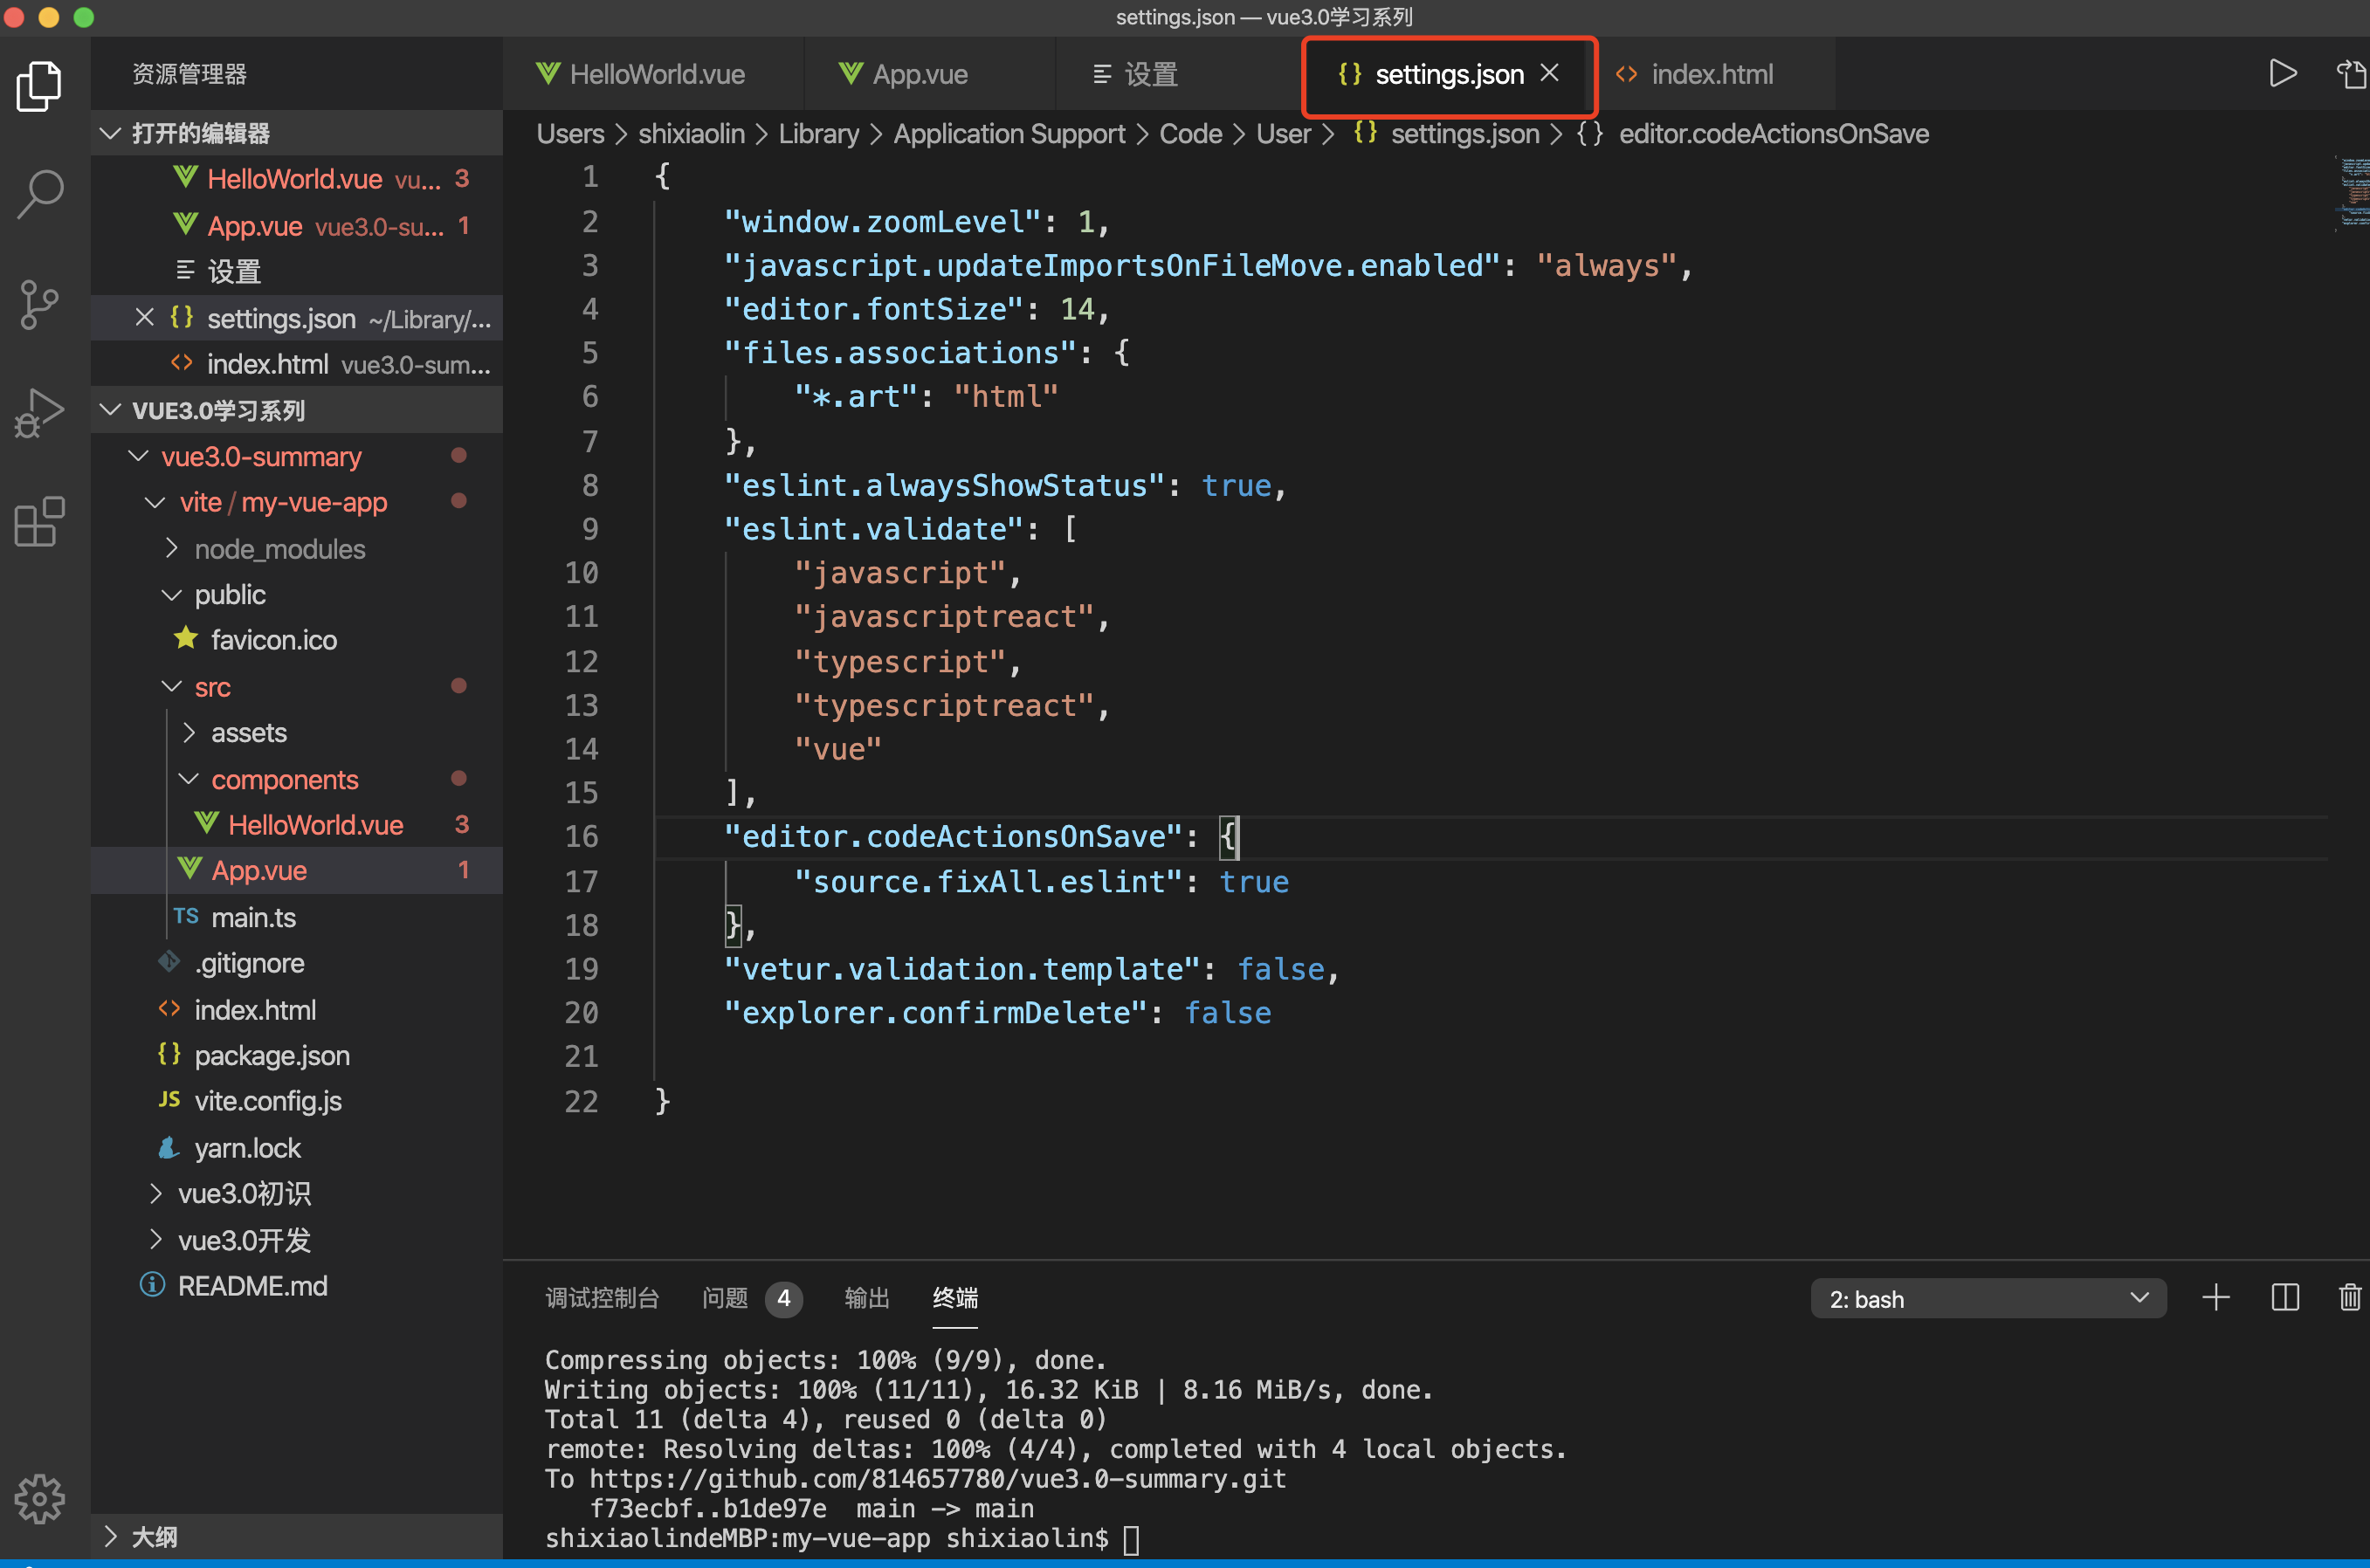Close the settings.json editor tab
Image resolution: width=2370 pixels, height=1568 pixels.
pos(1550,73)
